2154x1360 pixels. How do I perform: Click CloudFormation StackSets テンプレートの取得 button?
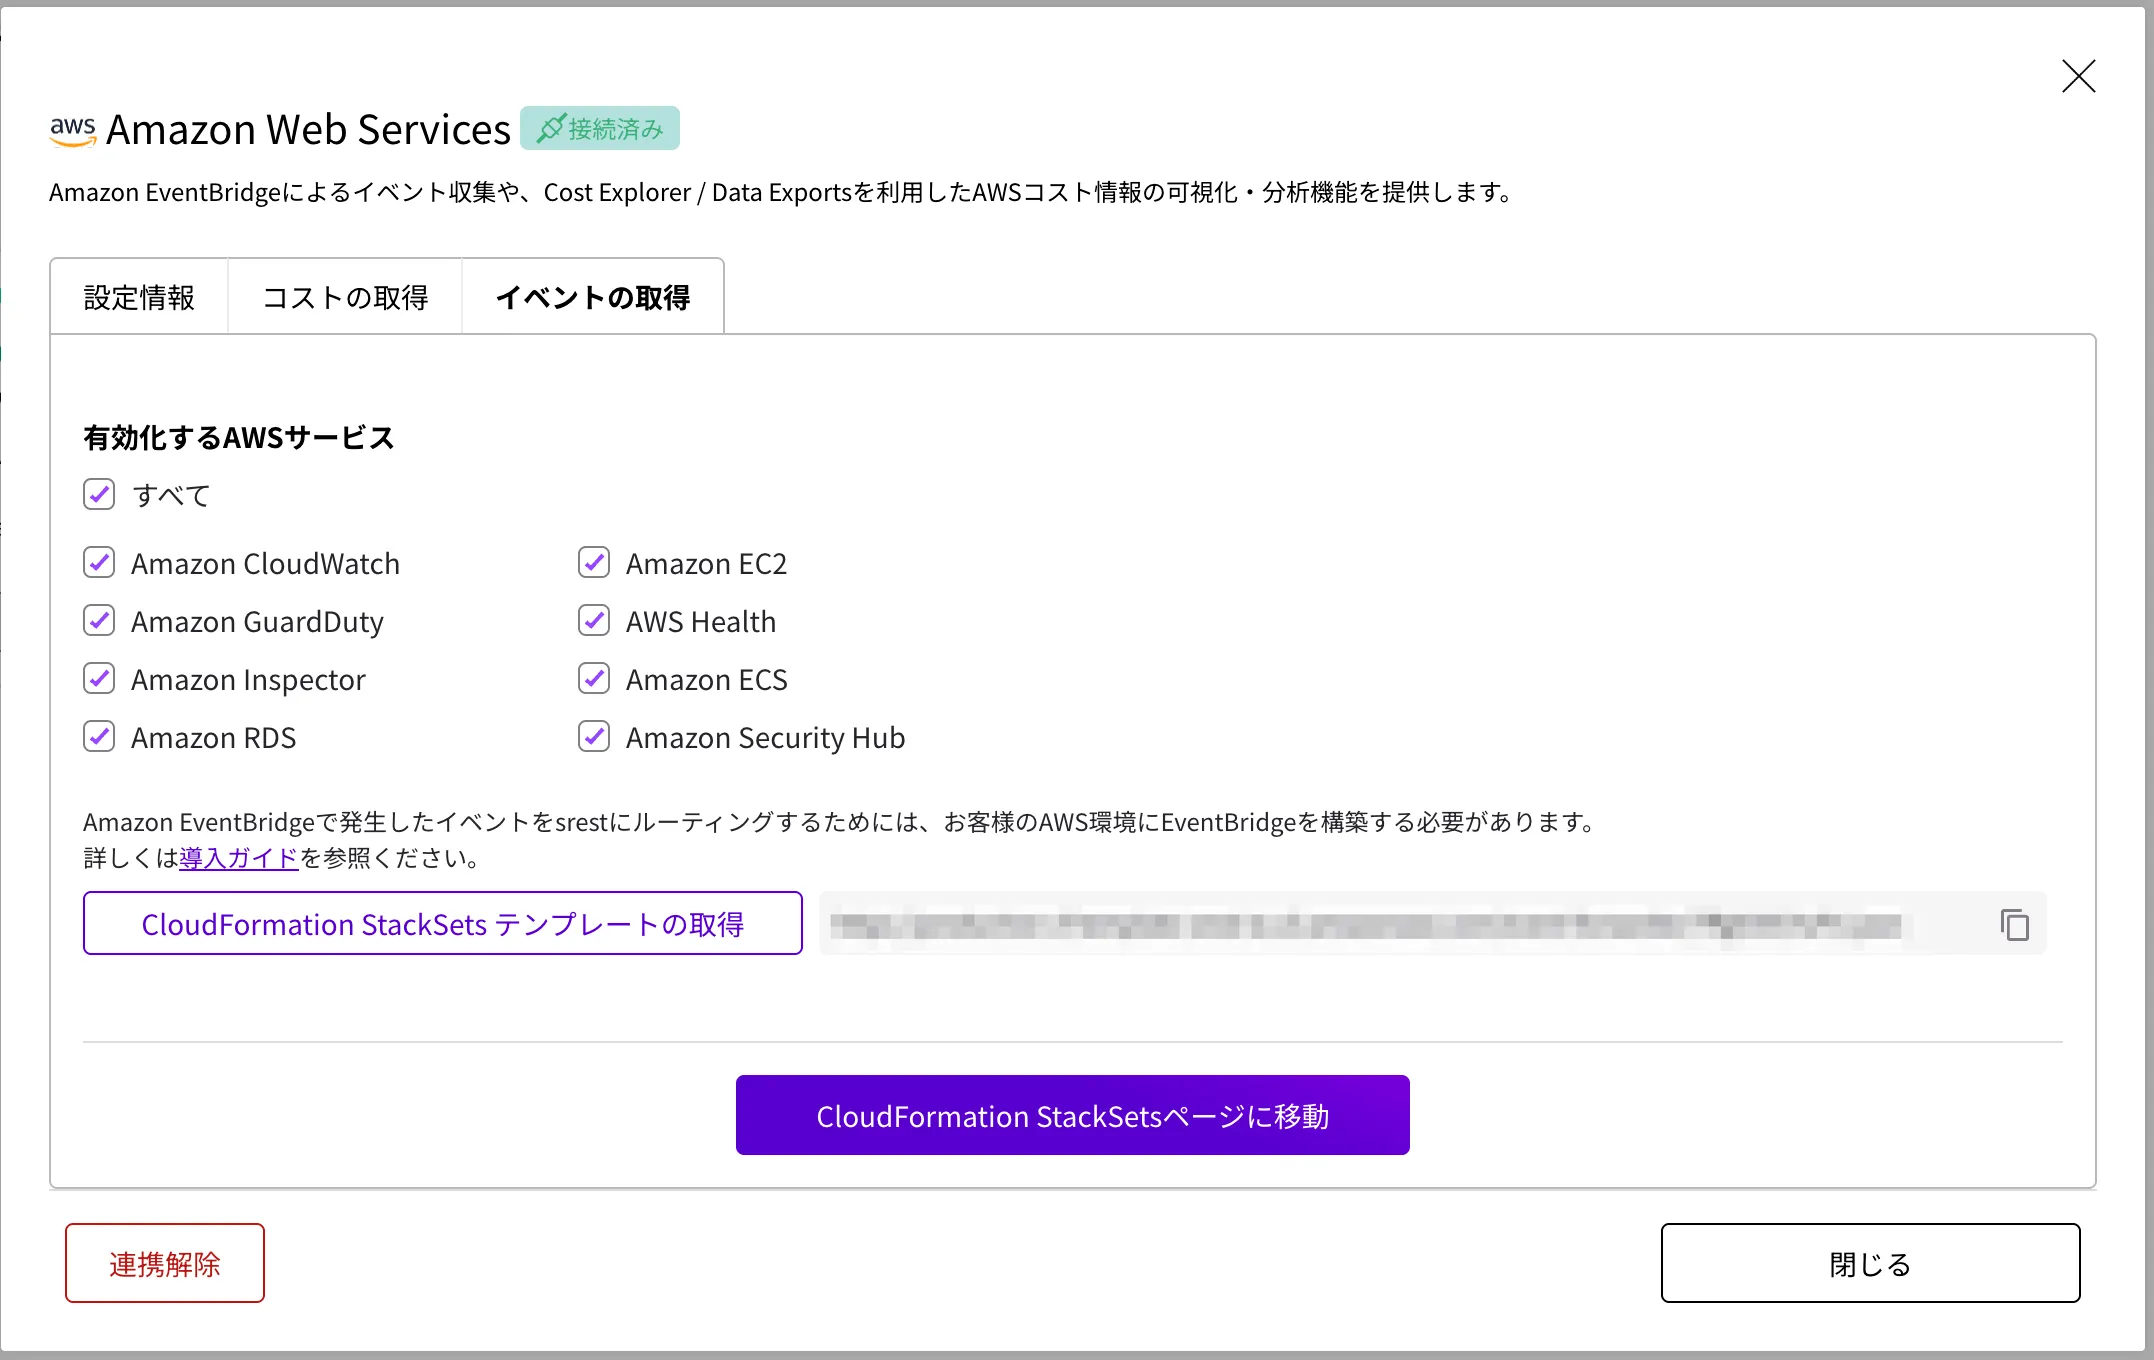[442, 924]
